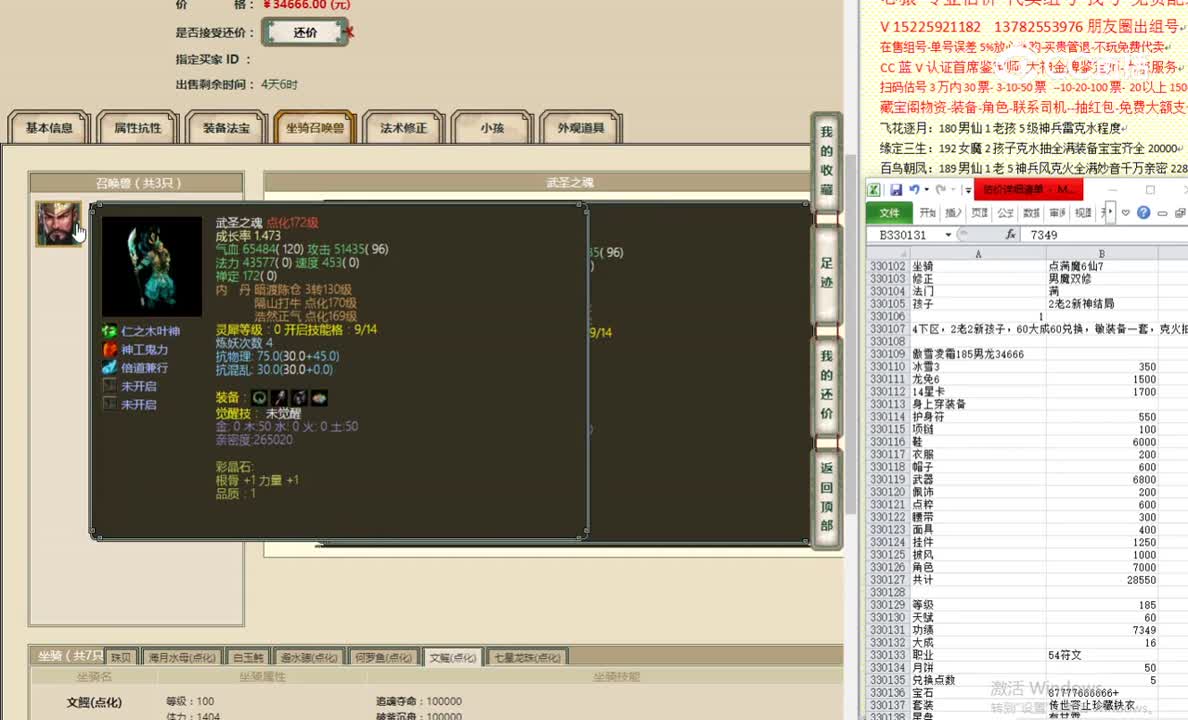Open the Quick Access Toolbar customize dropdown
Screen dimensions: 1188x720
point(968,188)
